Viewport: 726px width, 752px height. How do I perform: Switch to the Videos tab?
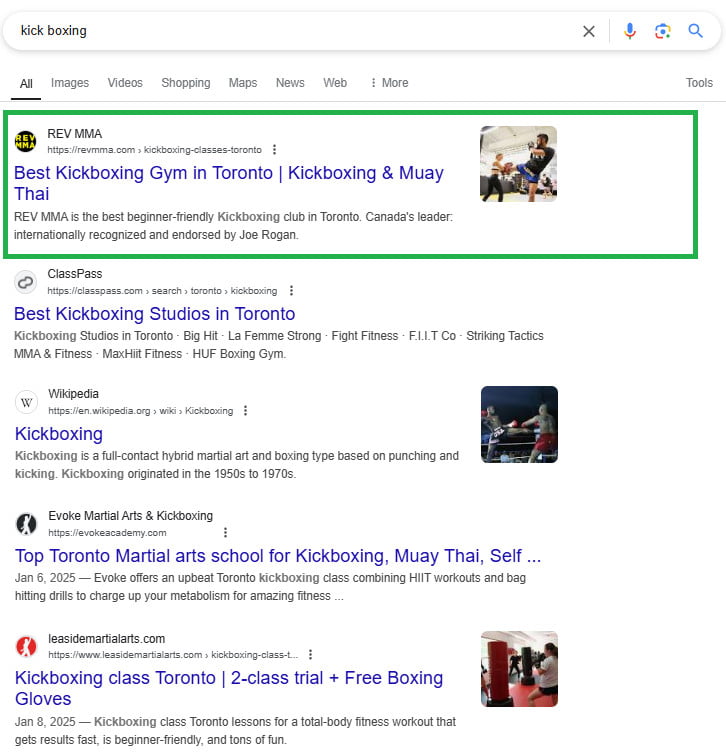pos(125,83)
